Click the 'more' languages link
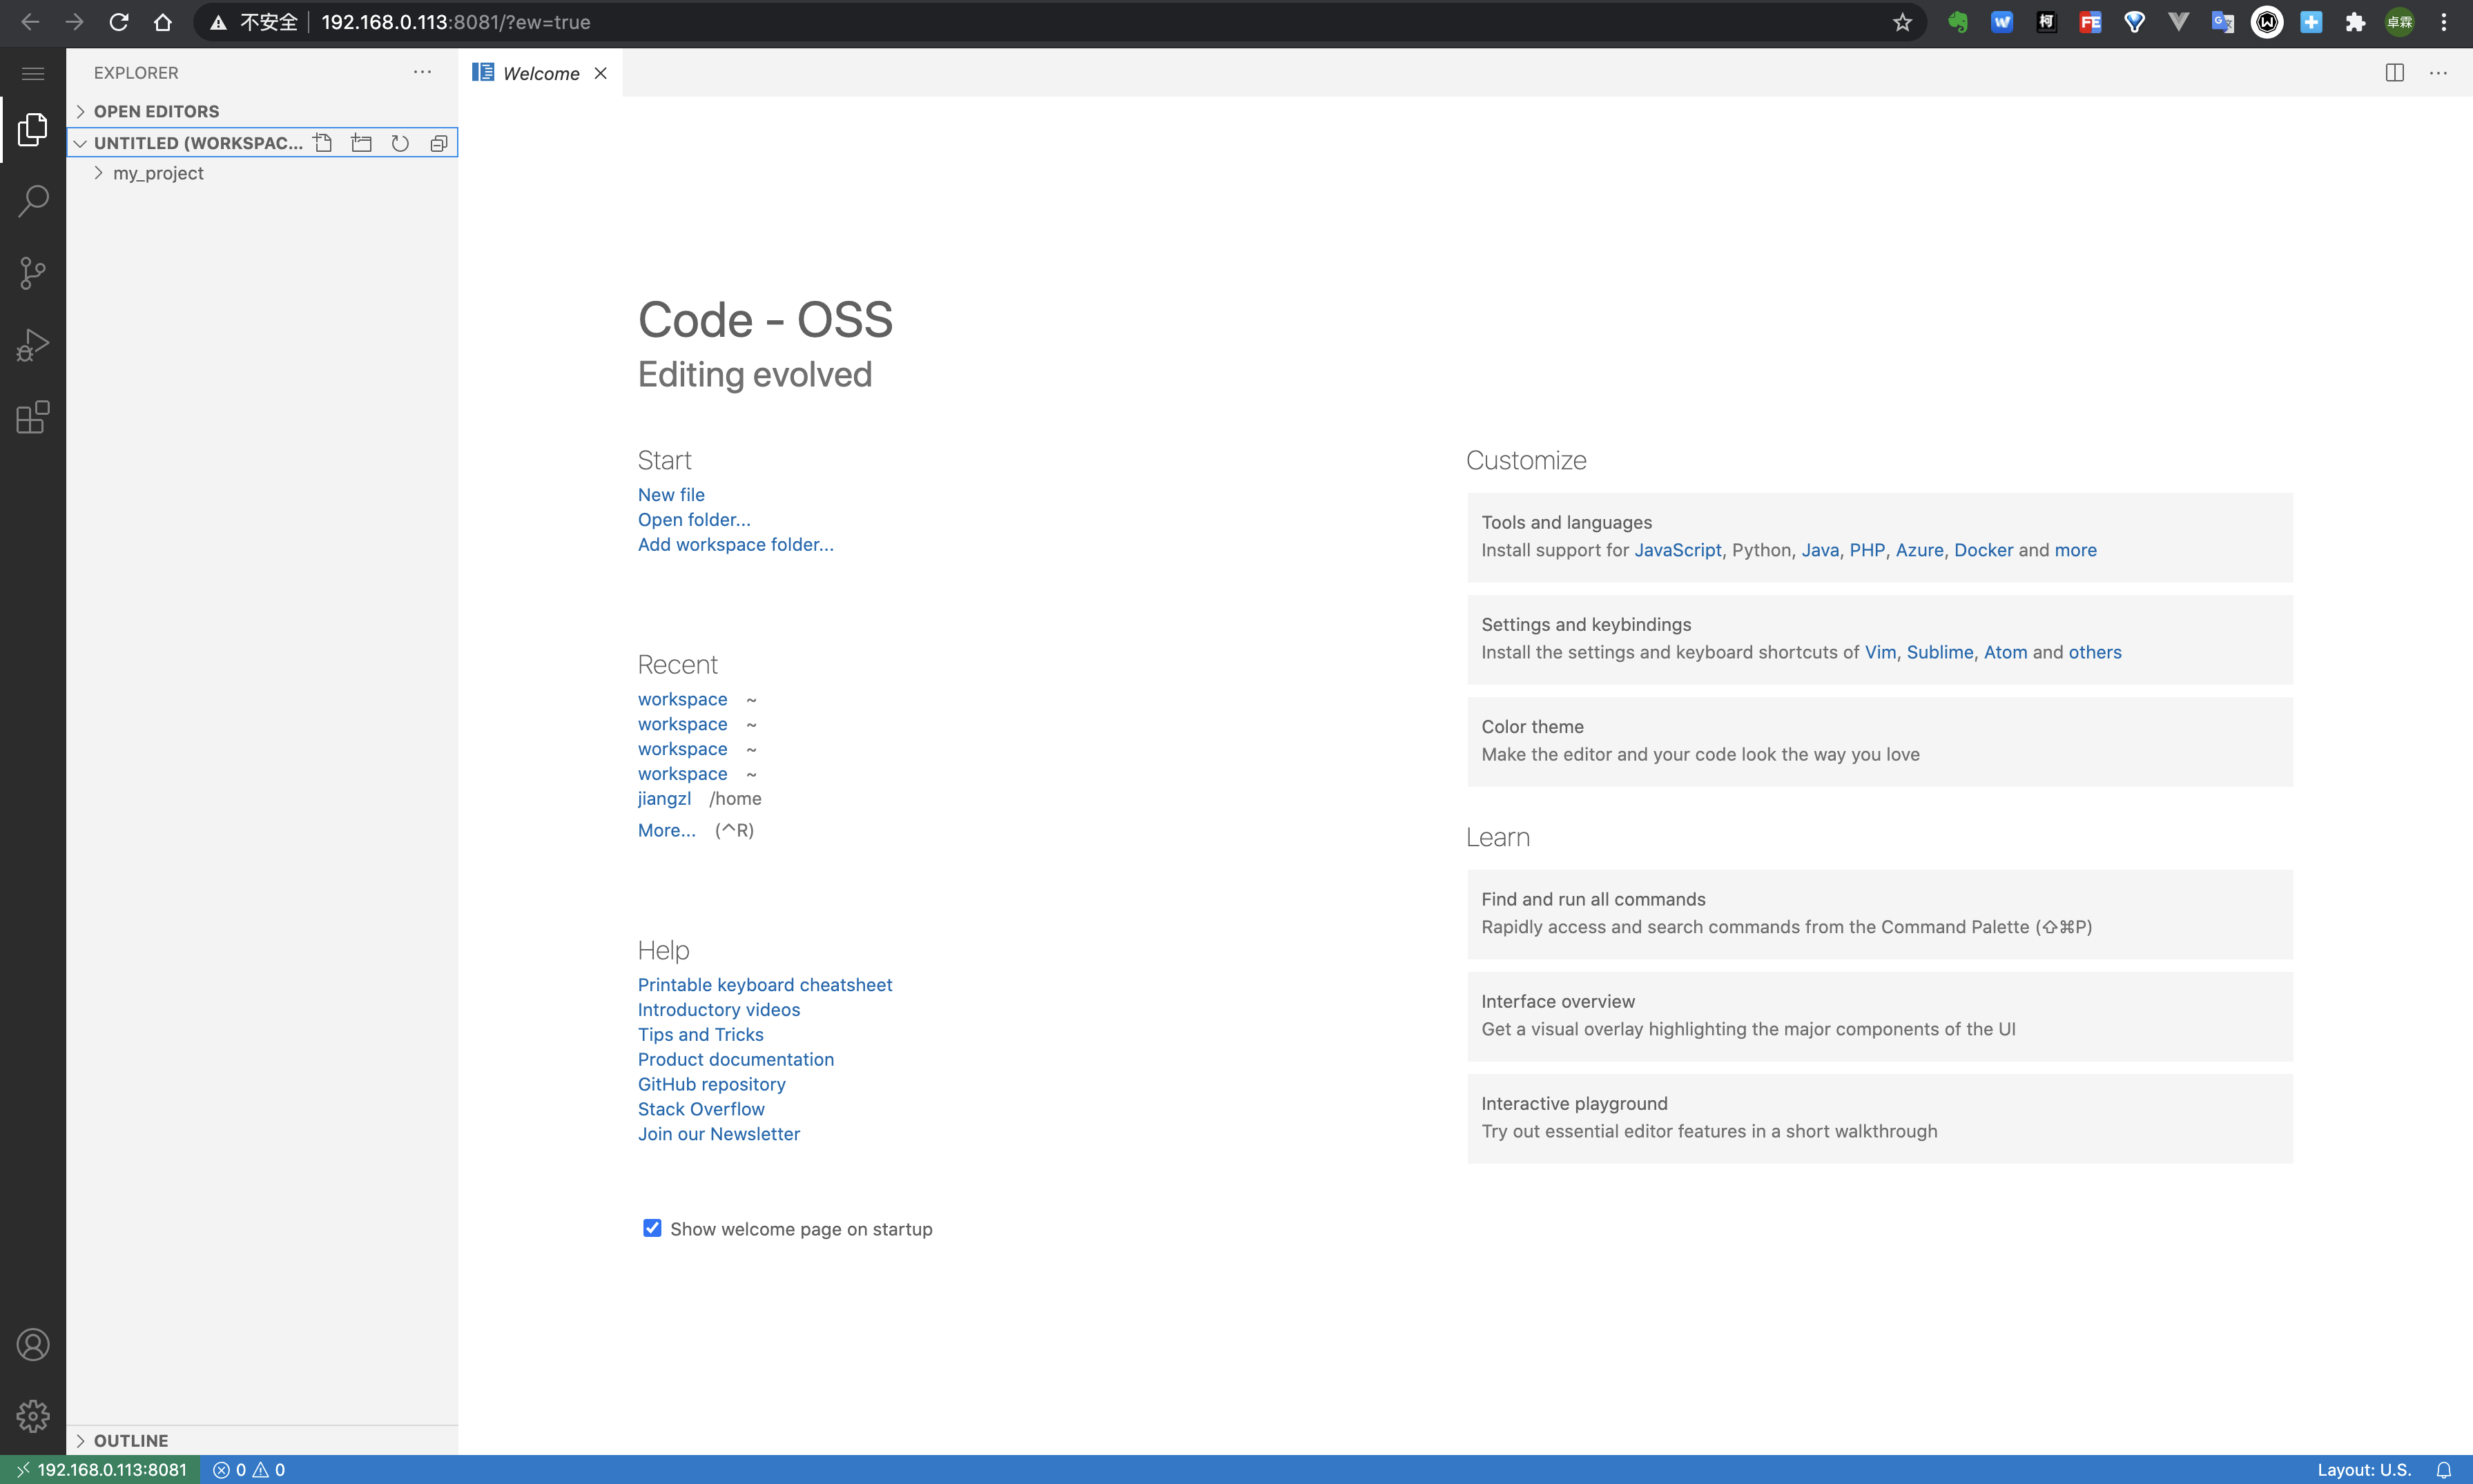The image size is (2473, 1484). coord(2075,550)
